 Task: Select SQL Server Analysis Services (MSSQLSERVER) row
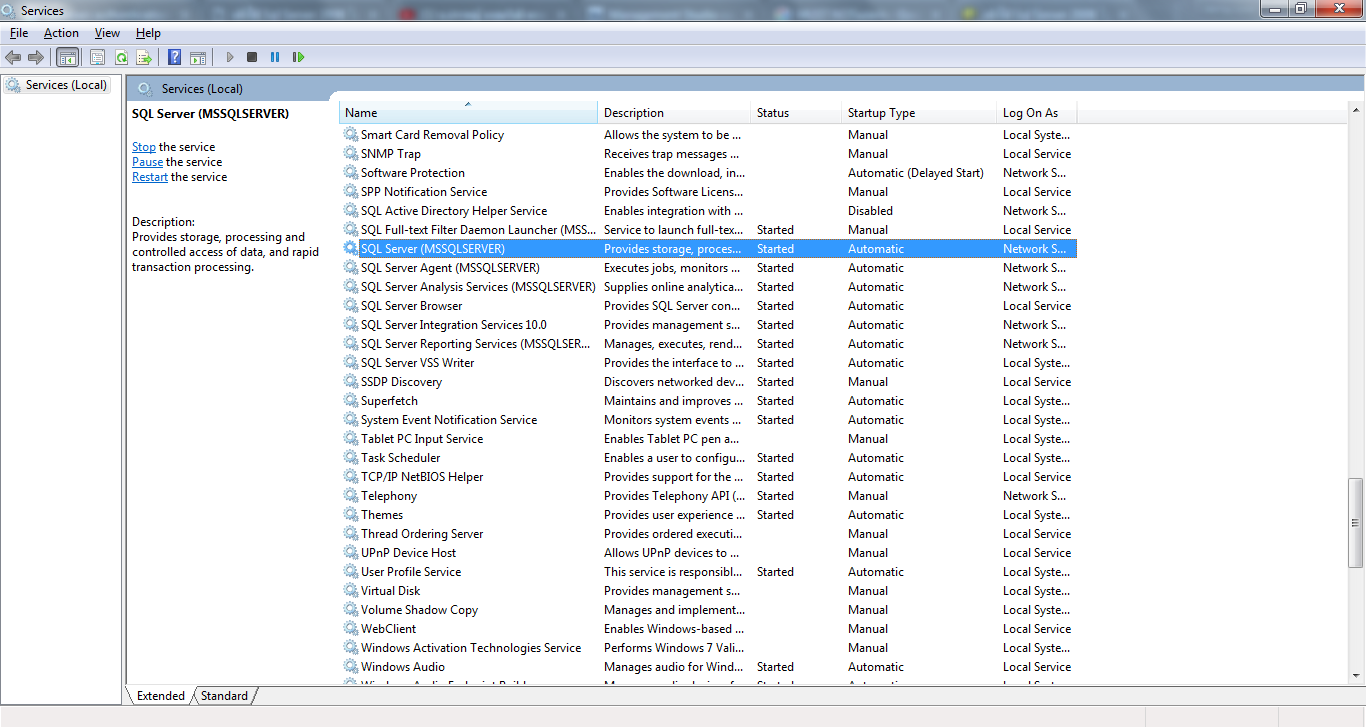click(x=708, y=286)
